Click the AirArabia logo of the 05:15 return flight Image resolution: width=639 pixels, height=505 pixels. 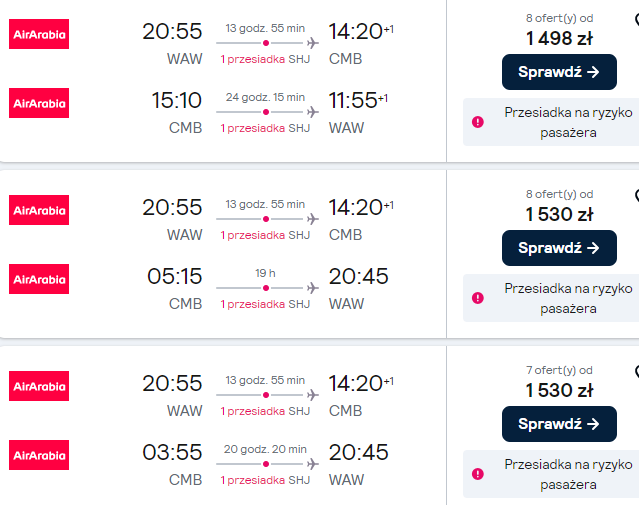click(39, 279)
